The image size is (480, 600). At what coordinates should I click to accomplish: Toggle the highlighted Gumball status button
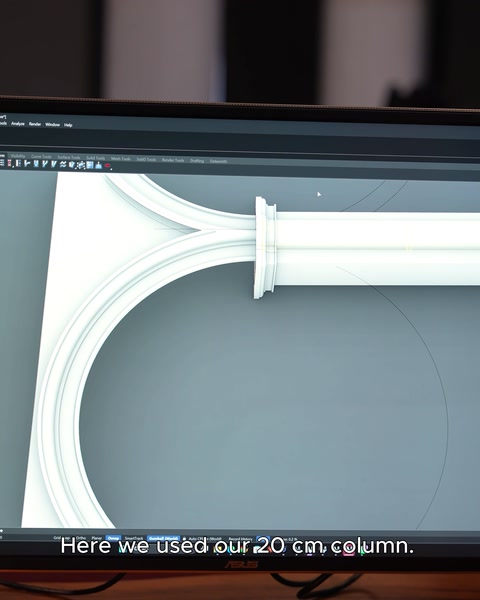click(163, 538)
